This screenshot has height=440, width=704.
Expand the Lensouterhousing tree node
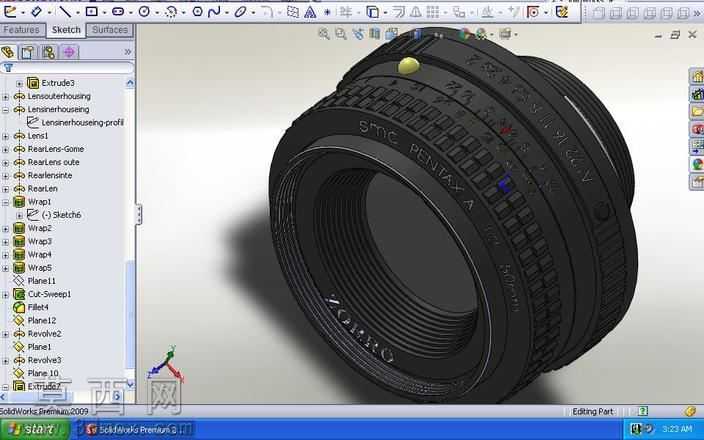click(x=5, y=97)
